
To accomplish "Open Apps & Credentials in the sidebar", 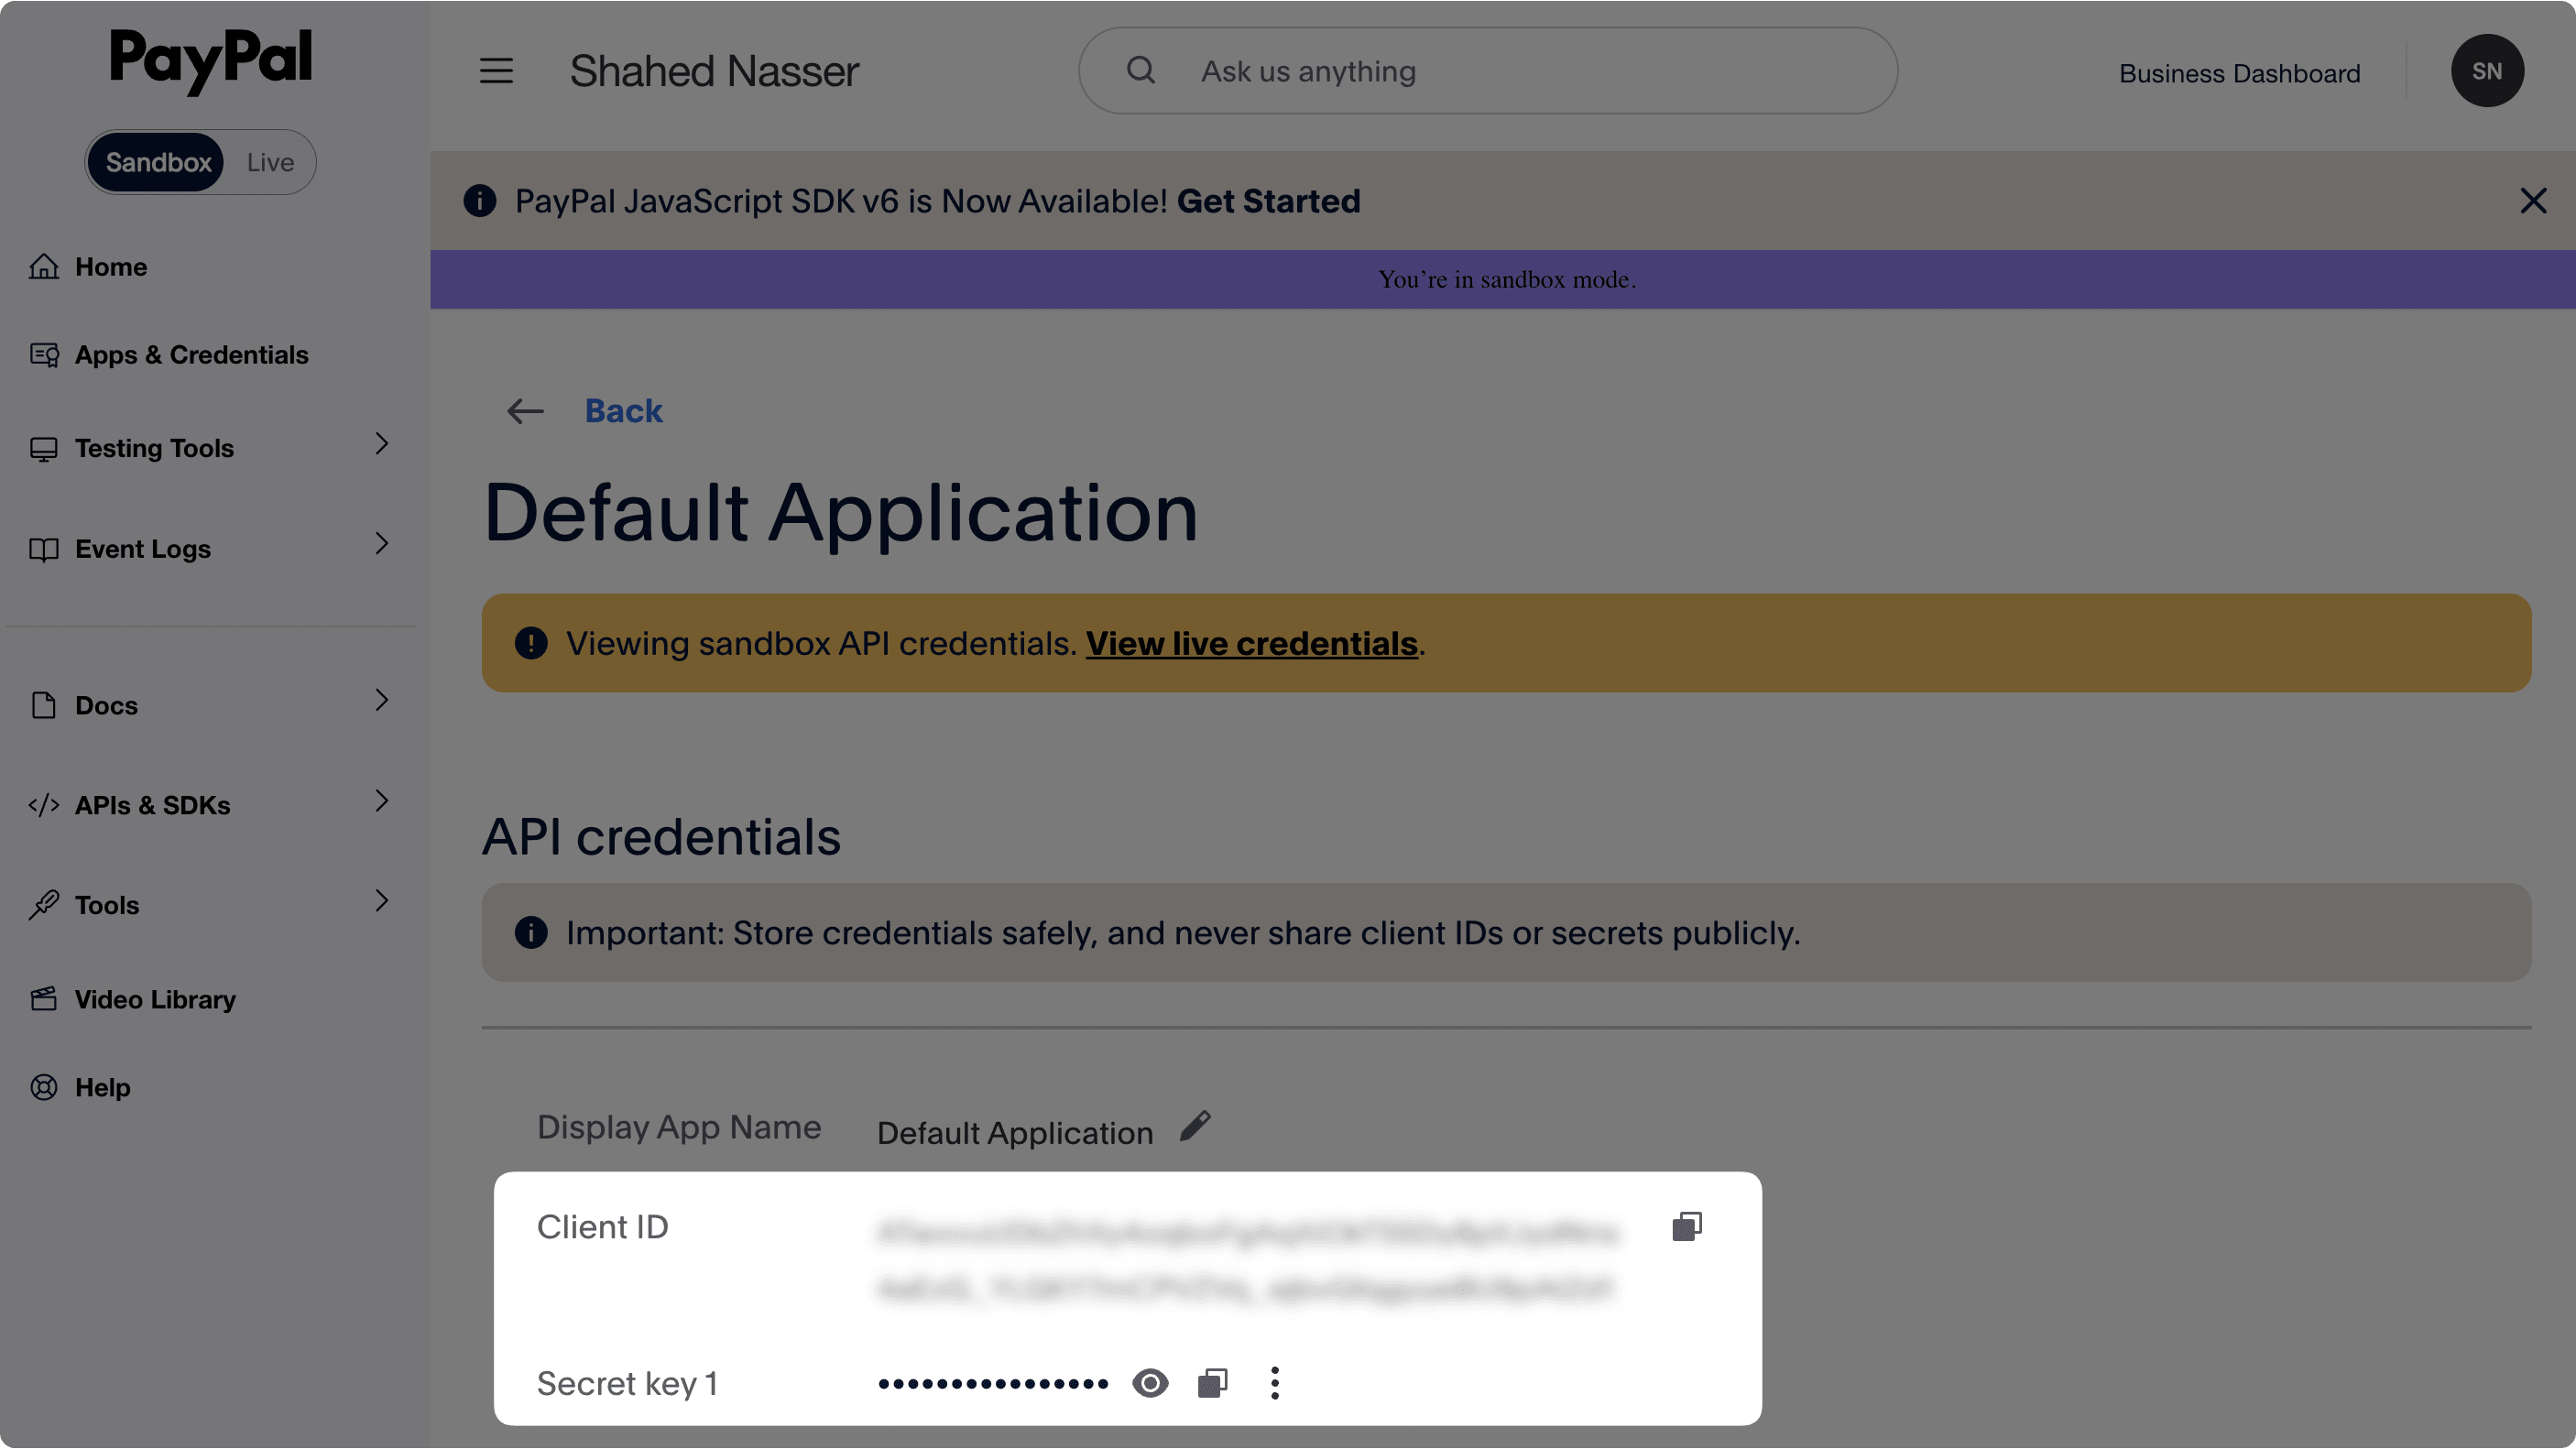I will 190,355.
